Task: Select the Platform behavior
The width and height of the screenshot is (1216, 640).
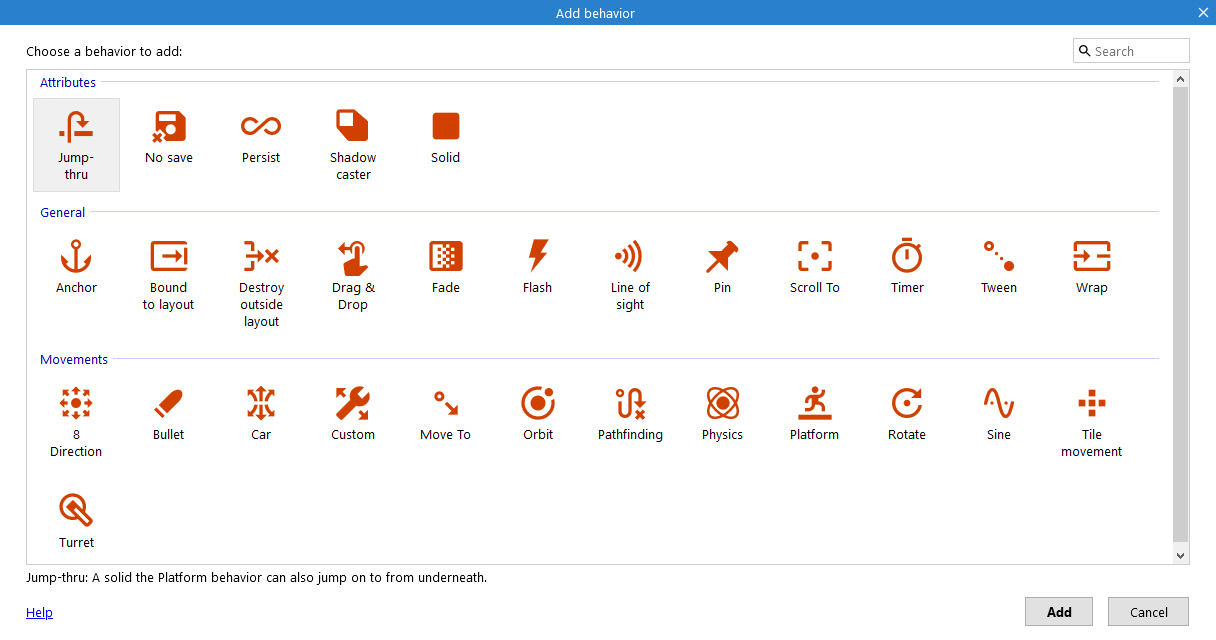Action: 815,414
